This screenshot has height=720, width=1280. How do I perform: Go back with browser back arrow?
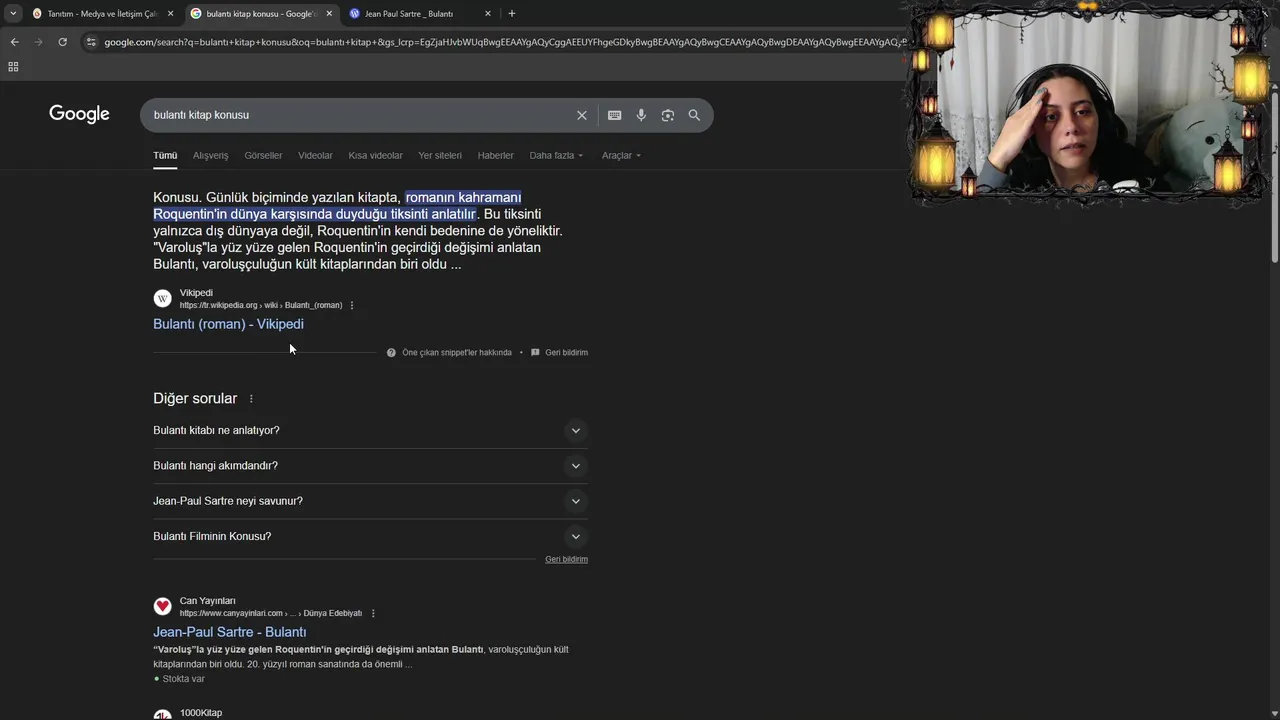coord(14,42)
